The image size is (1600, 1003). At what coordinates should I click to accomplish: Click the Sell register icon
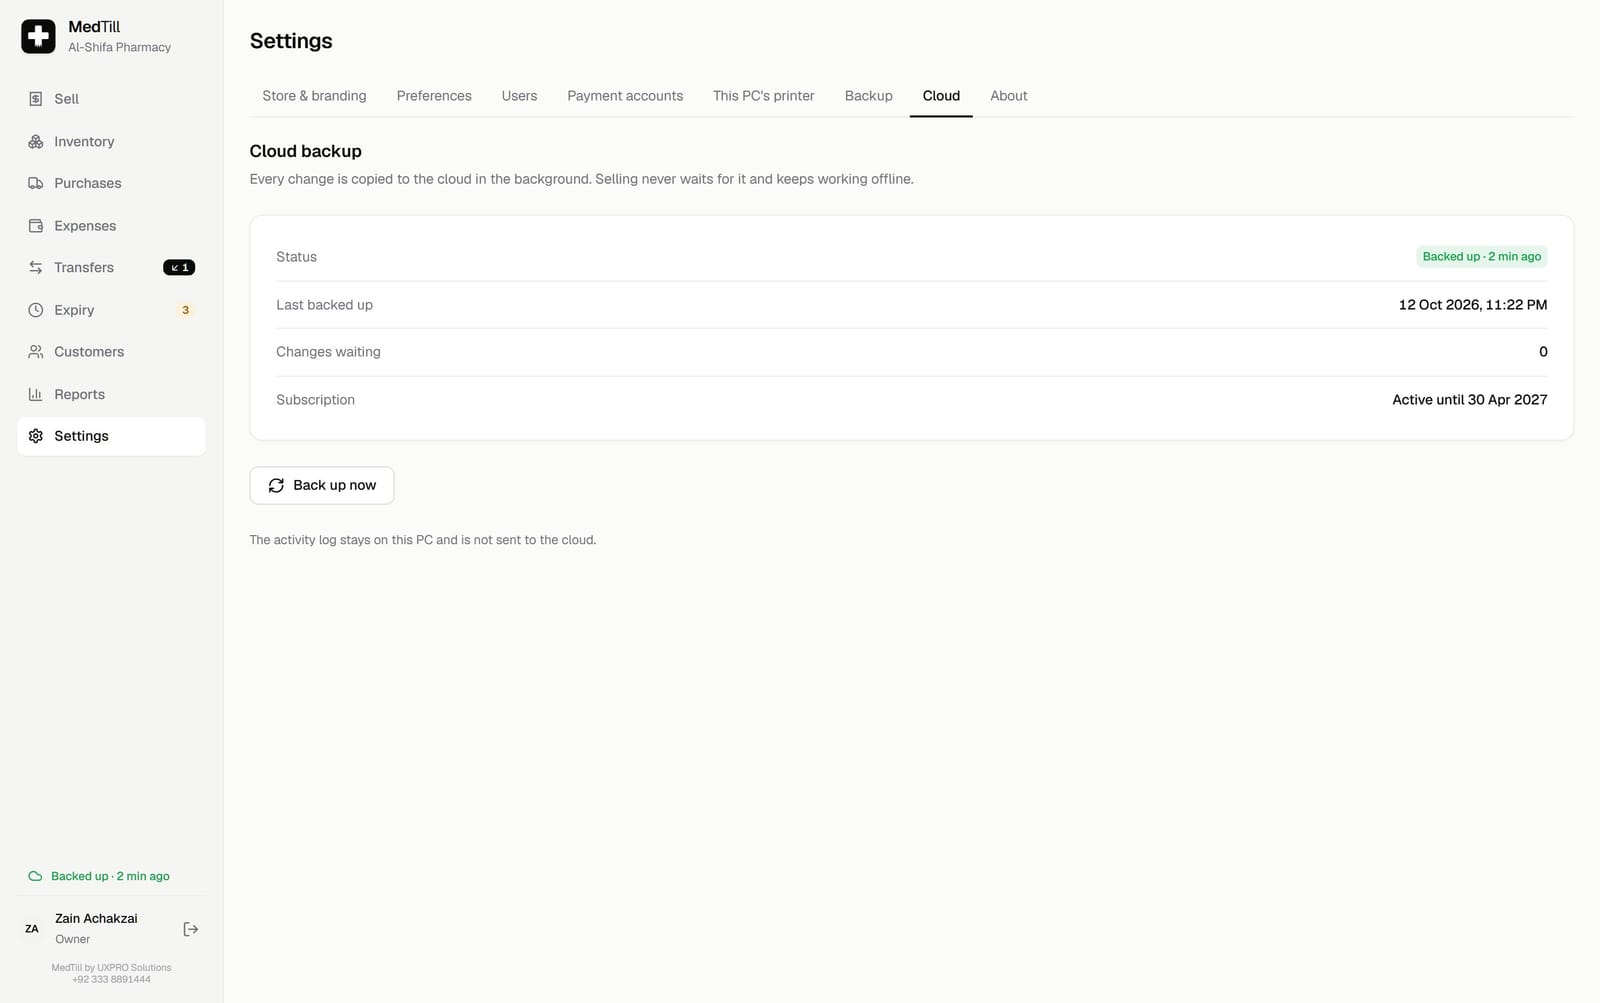36,99
